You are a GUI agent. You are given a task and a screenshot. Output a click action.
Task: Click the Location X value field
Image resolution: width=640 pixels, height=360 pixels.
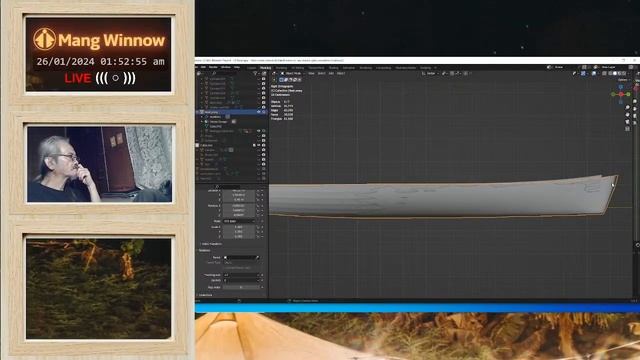pos(239,190)
